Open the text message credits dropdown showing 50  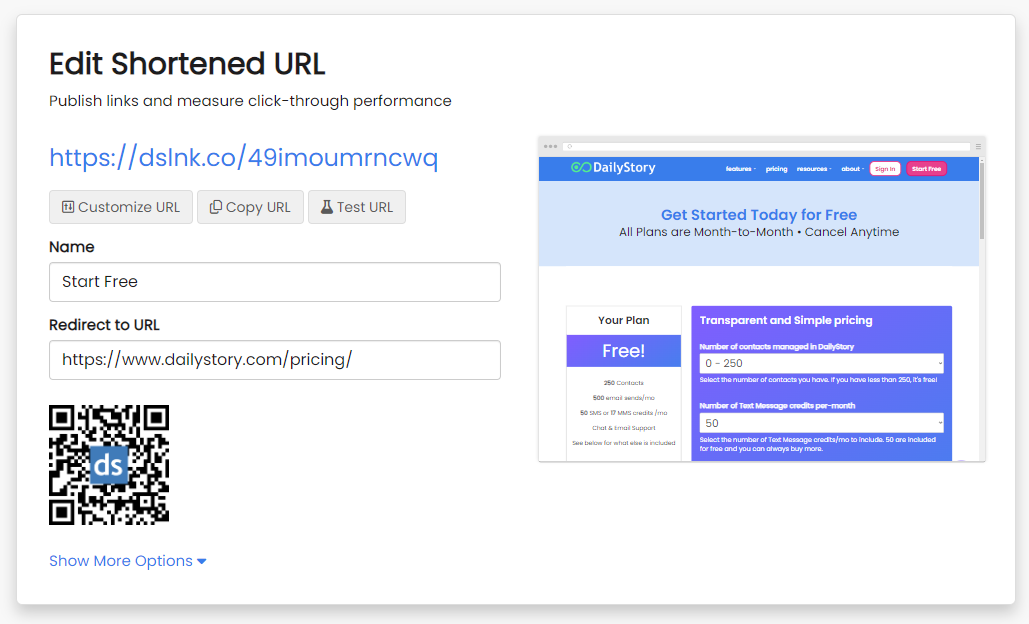(x=821, y=423)
